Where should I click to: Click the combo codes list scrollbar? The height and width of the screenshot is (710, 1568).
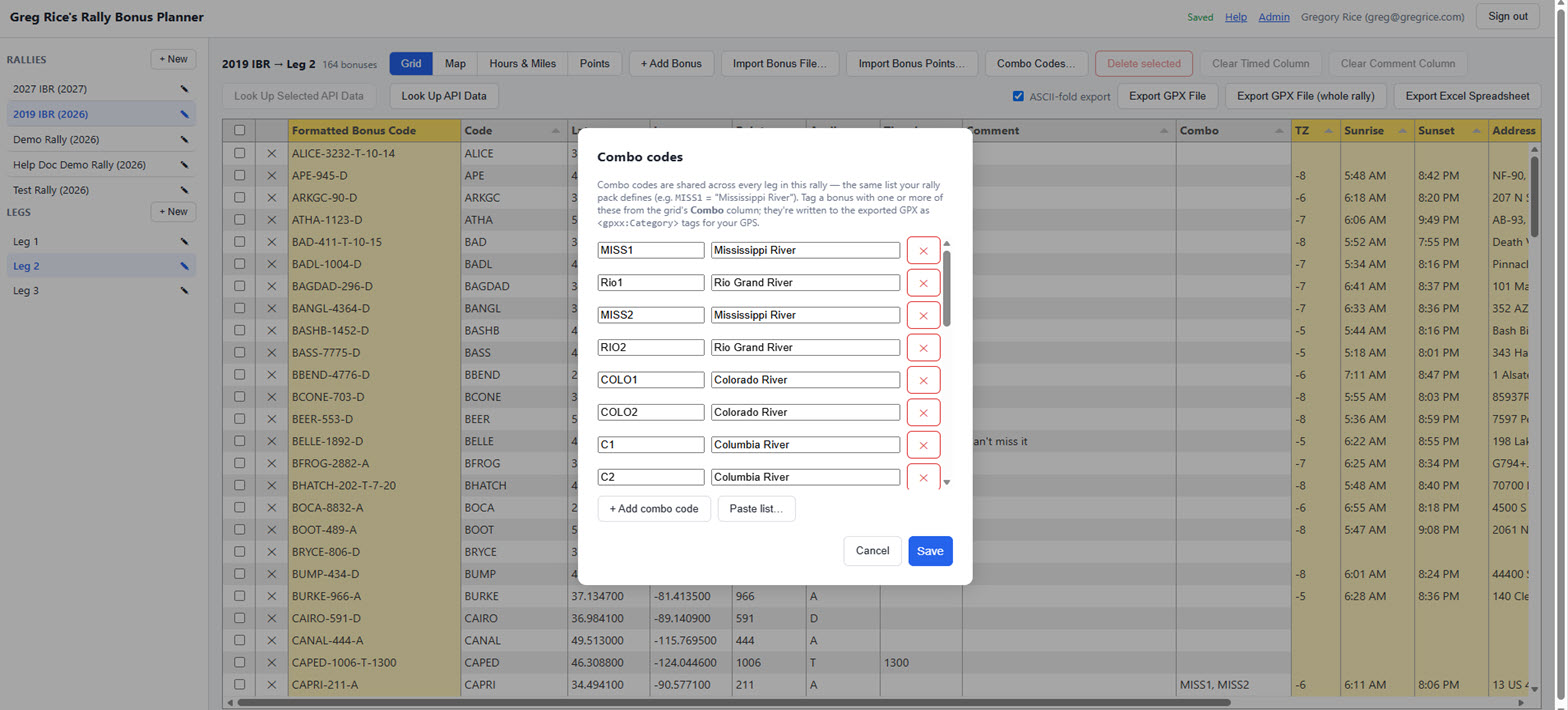coord(947,287)
